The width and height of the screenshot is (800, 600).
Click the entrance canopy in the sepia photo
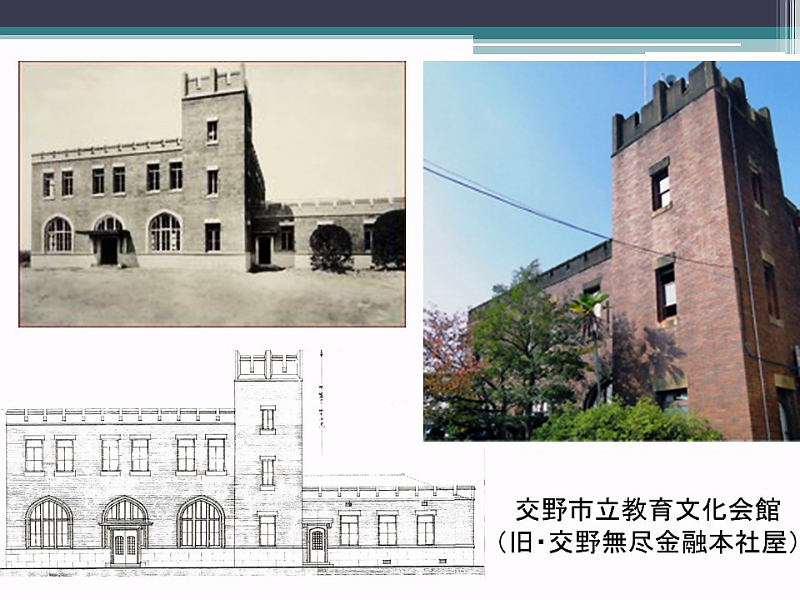(x=104, y=233)
